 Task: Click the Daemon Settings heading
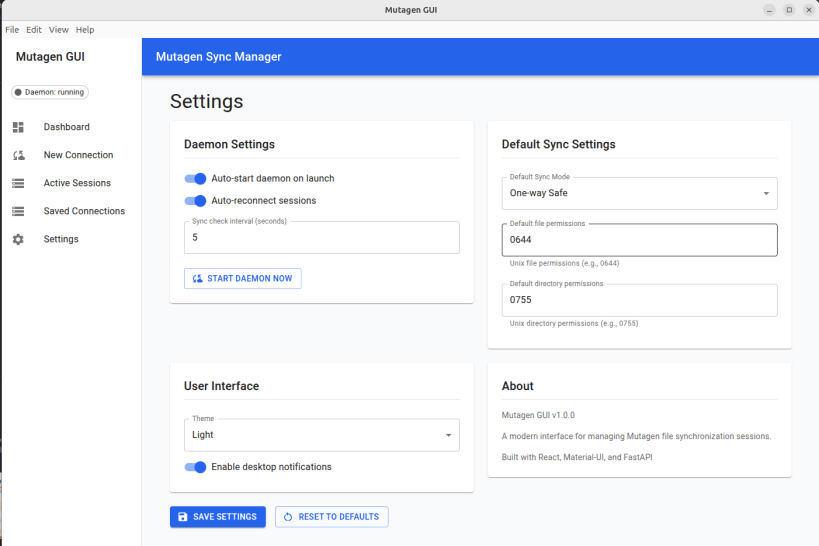point(229,144)
